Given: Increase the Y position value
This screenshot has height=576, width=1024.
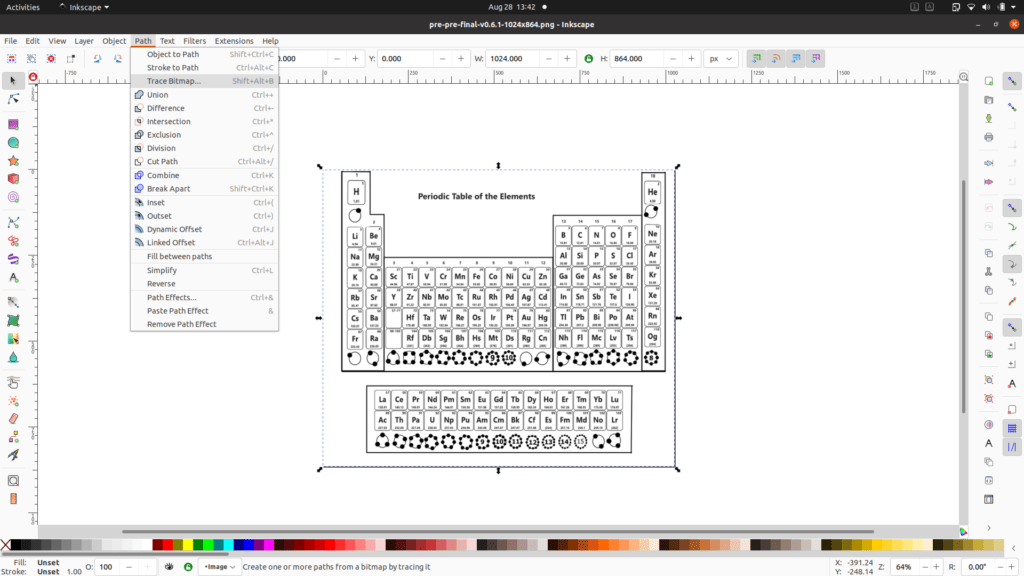Looking at the screenshot, I should [x=460, y=58].
